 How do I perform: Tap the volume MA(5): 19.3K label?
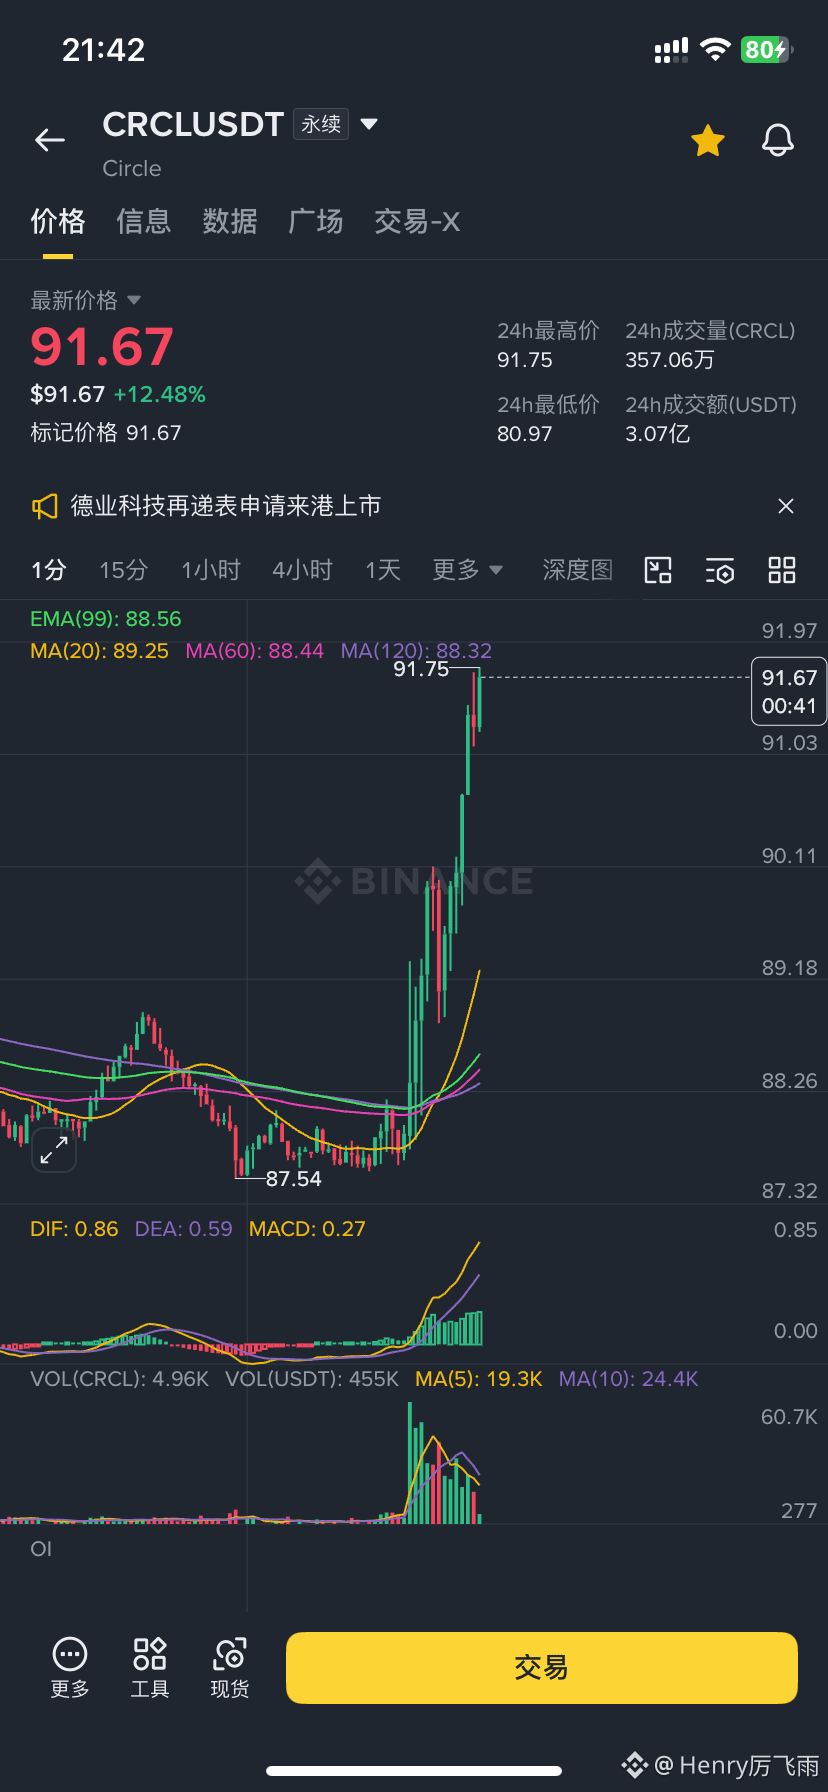[x=479, y=1379]
